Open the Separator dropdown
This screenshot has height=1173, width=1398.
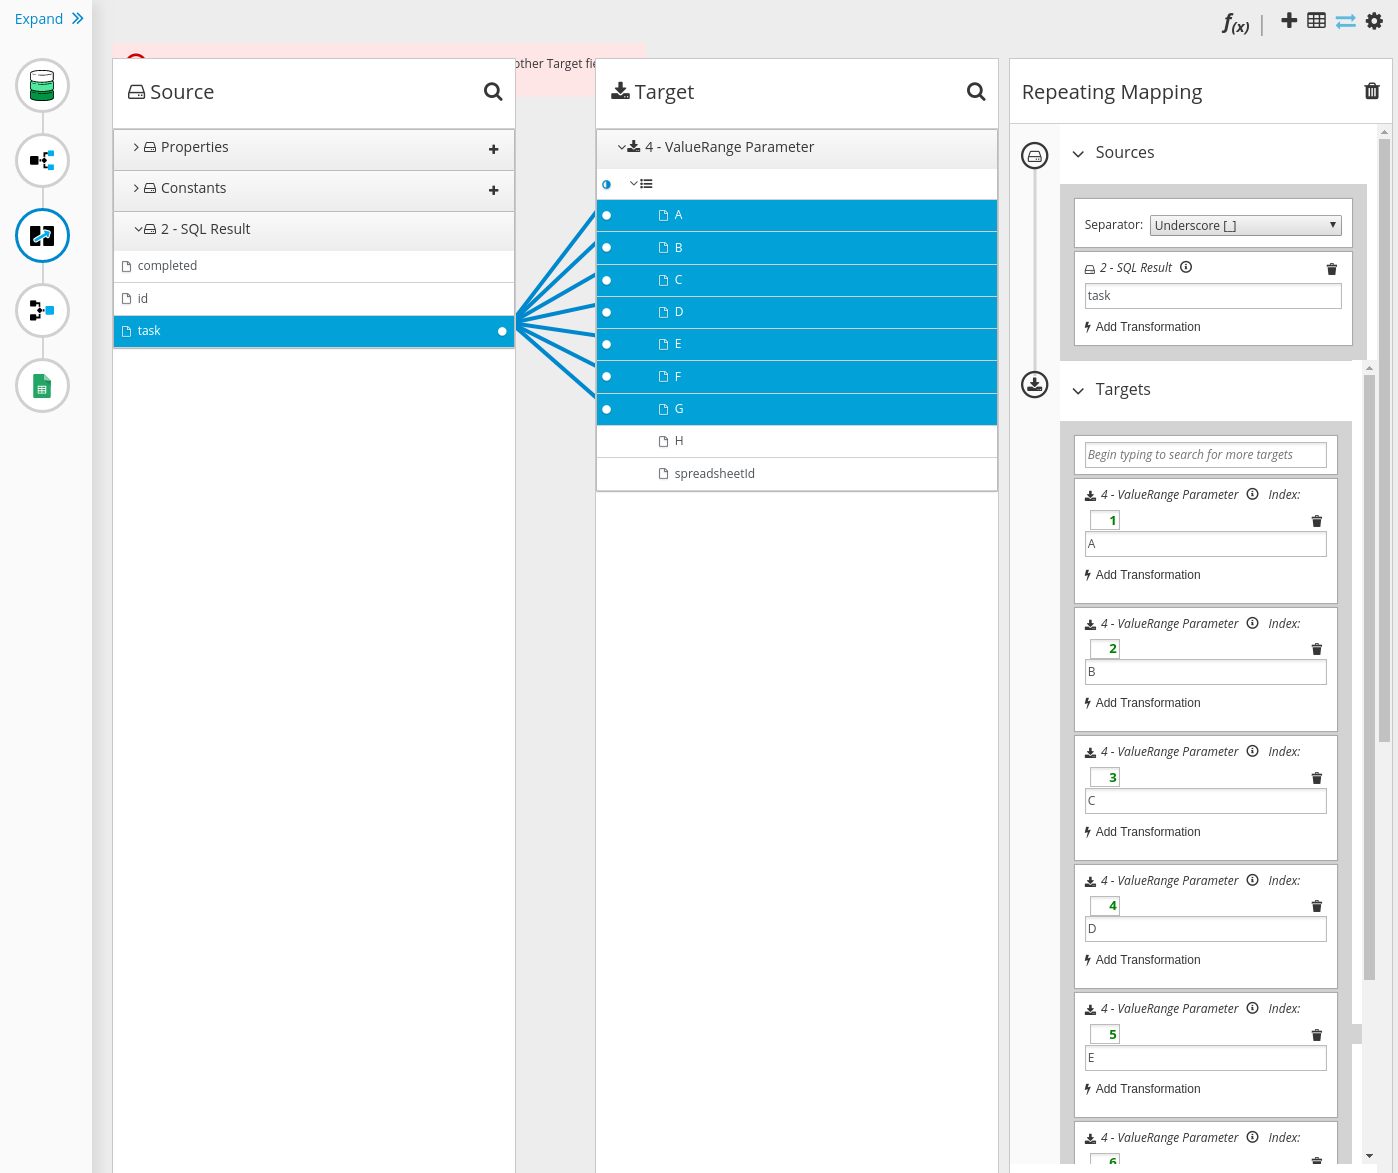[1245, 226]
